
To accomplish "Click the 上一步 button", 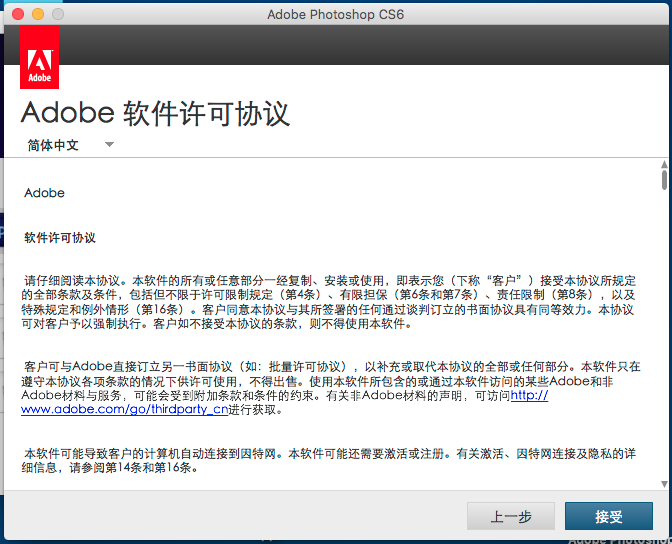I will (511, 516).
